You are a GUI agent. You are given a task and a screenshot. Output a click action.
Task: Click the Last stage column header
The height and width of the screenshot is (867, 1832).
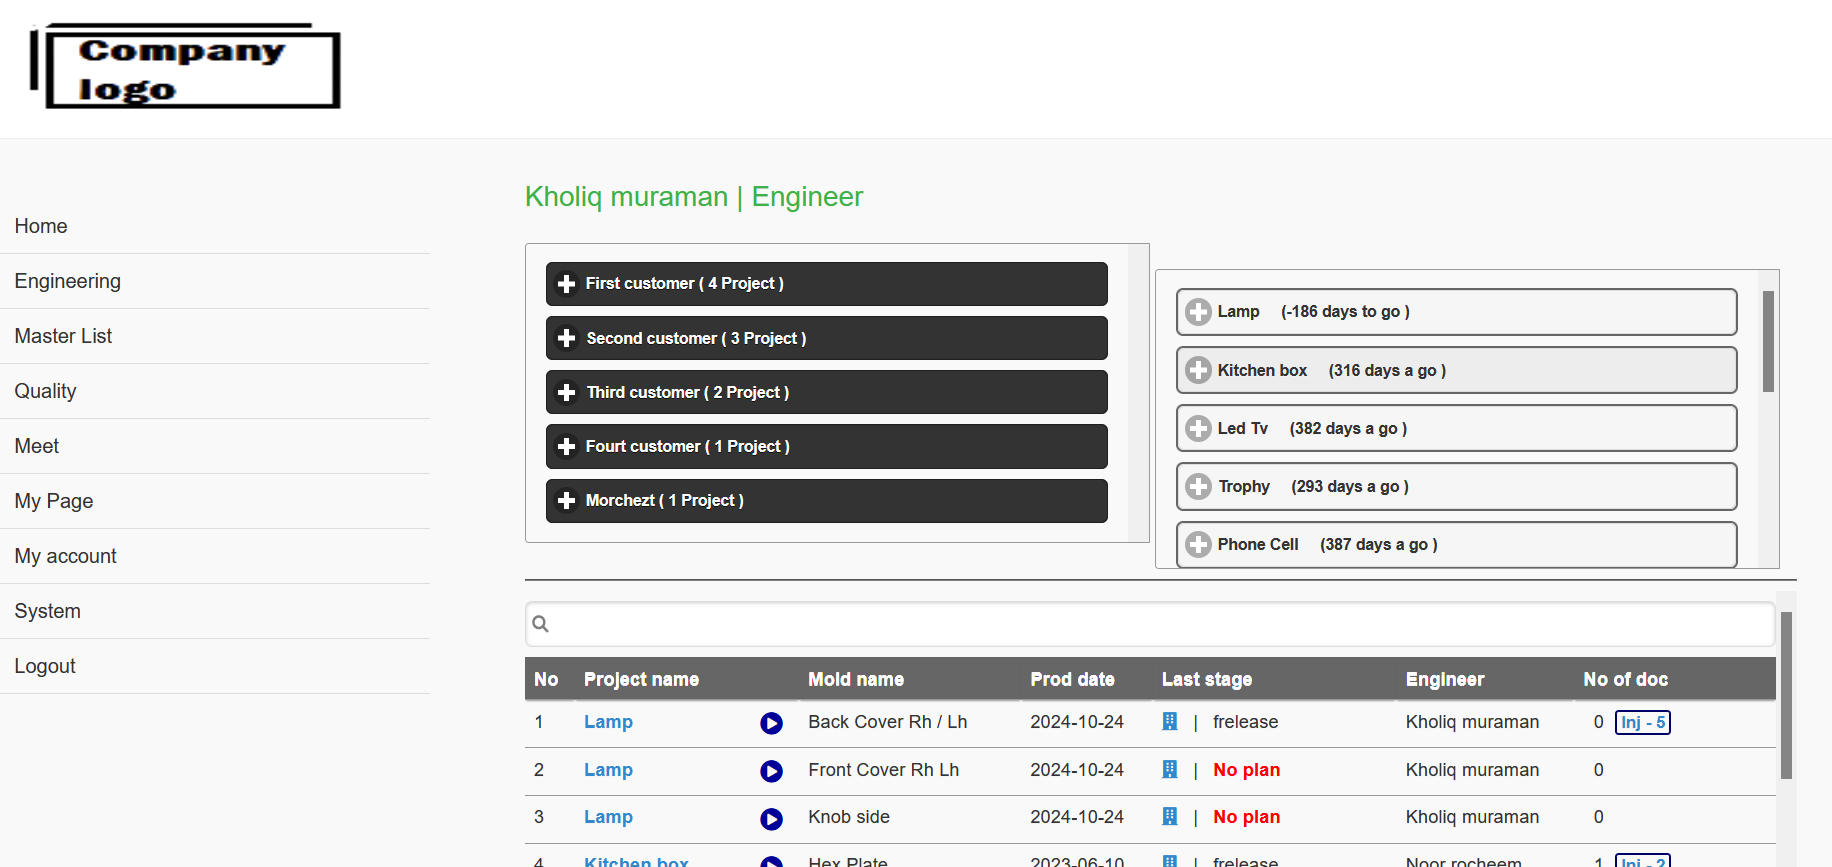pyautogui.click(x=1207, y=679)
